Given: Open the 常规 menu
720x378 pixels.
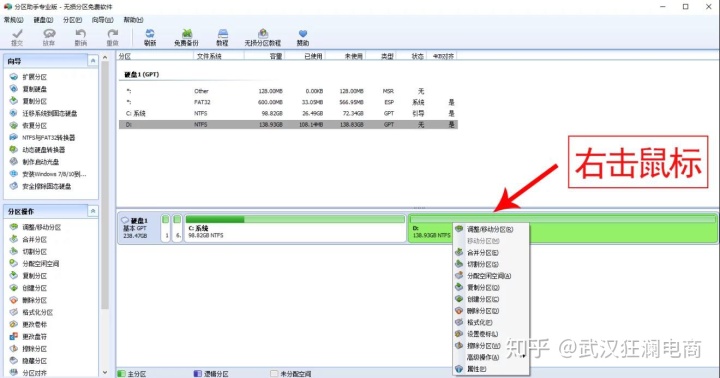Looking at the screenshot, I should coord(13,20).
